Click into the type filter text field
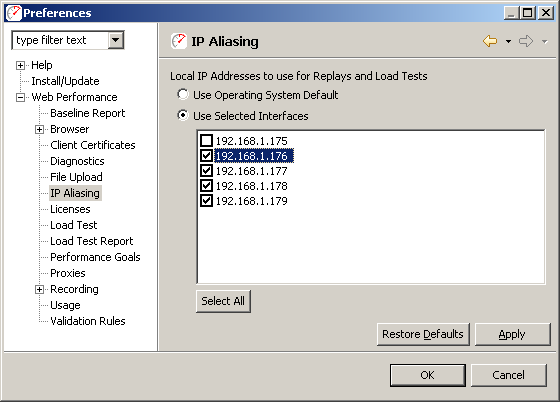560x402 pixels. (x=60, y=40)
